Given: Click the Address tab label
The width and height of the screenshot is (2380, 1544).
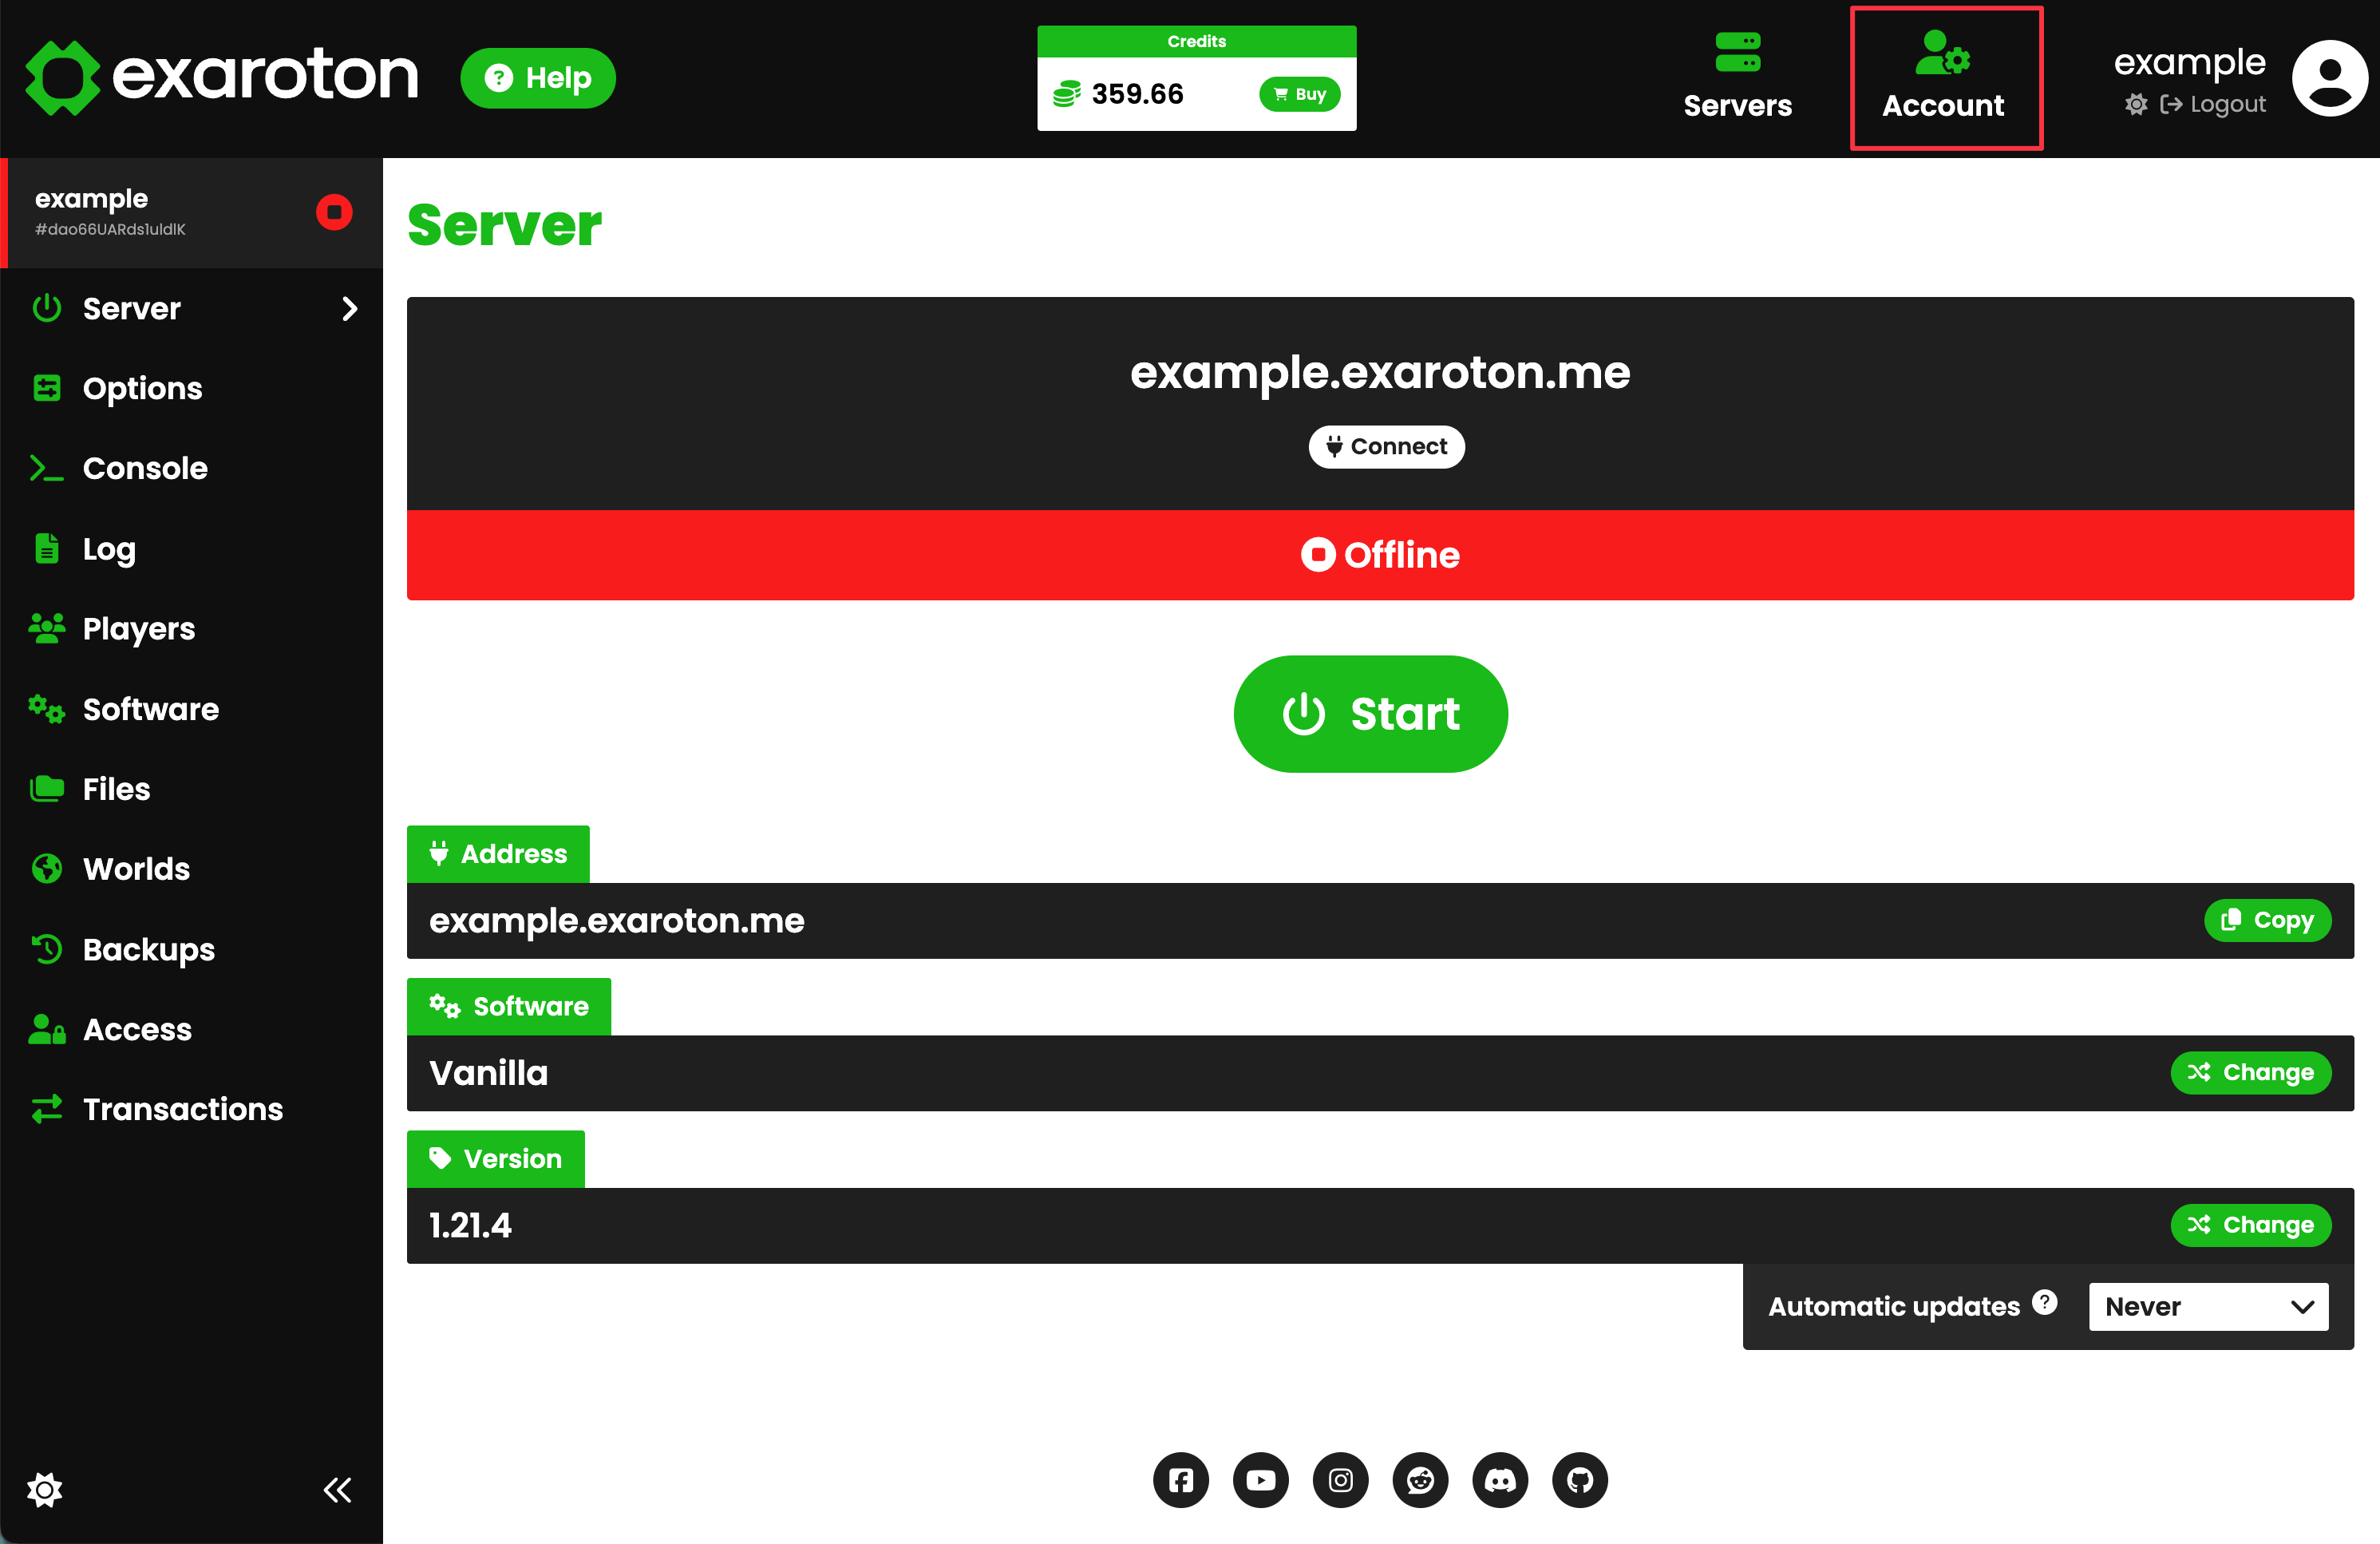Looking at the screenshot, I should [498, 854].
